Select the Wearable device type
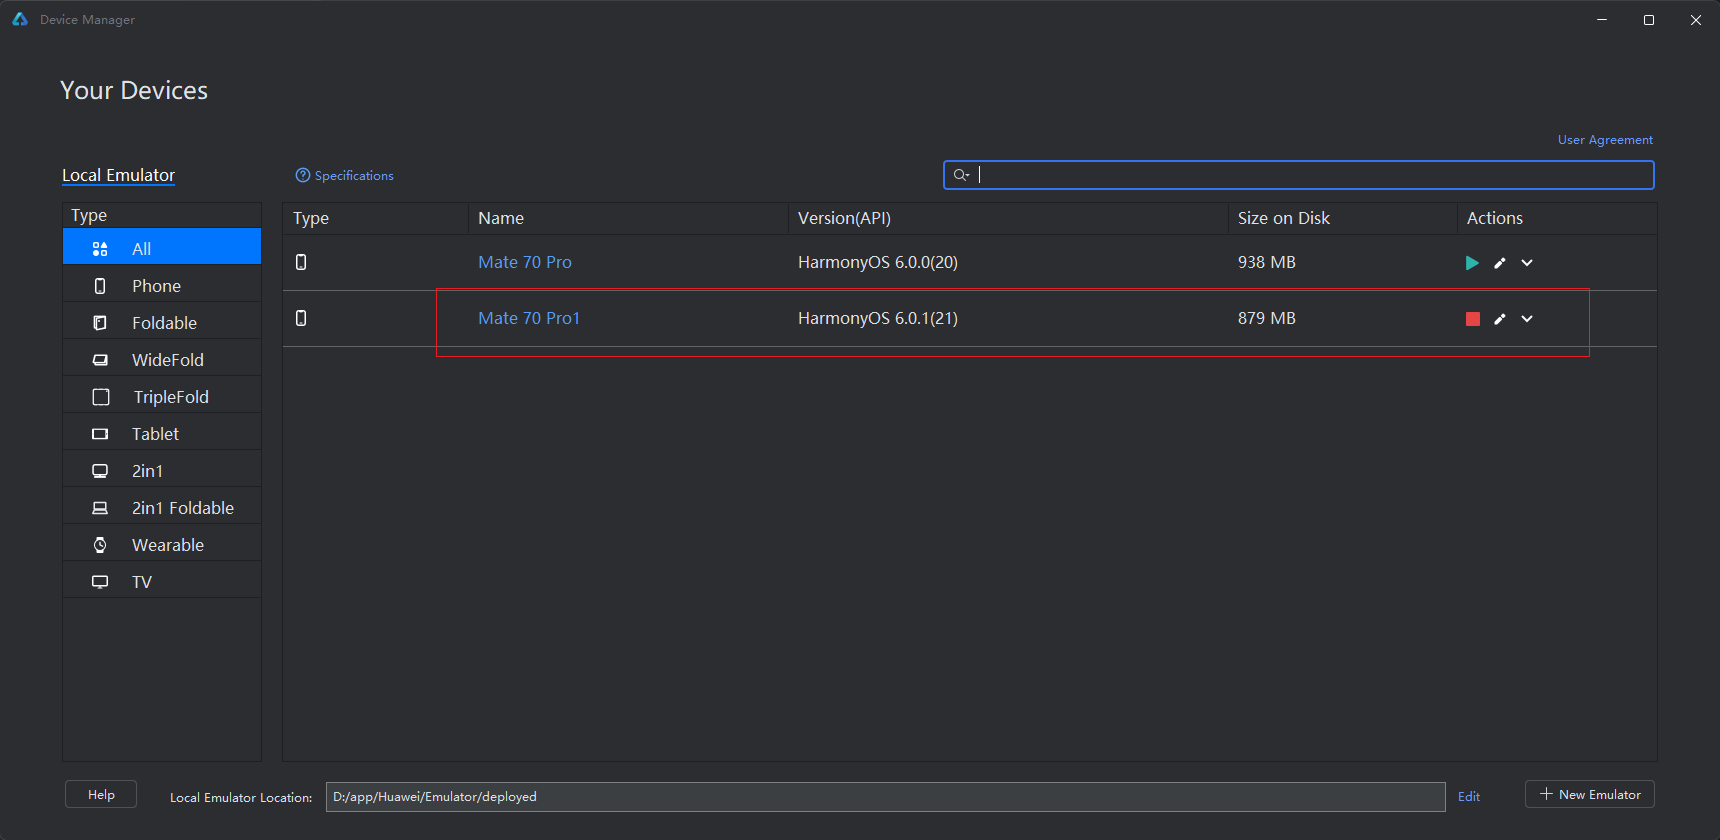Image resolution: width=1720 pixels, height=840 pixels. coord(167,545)
